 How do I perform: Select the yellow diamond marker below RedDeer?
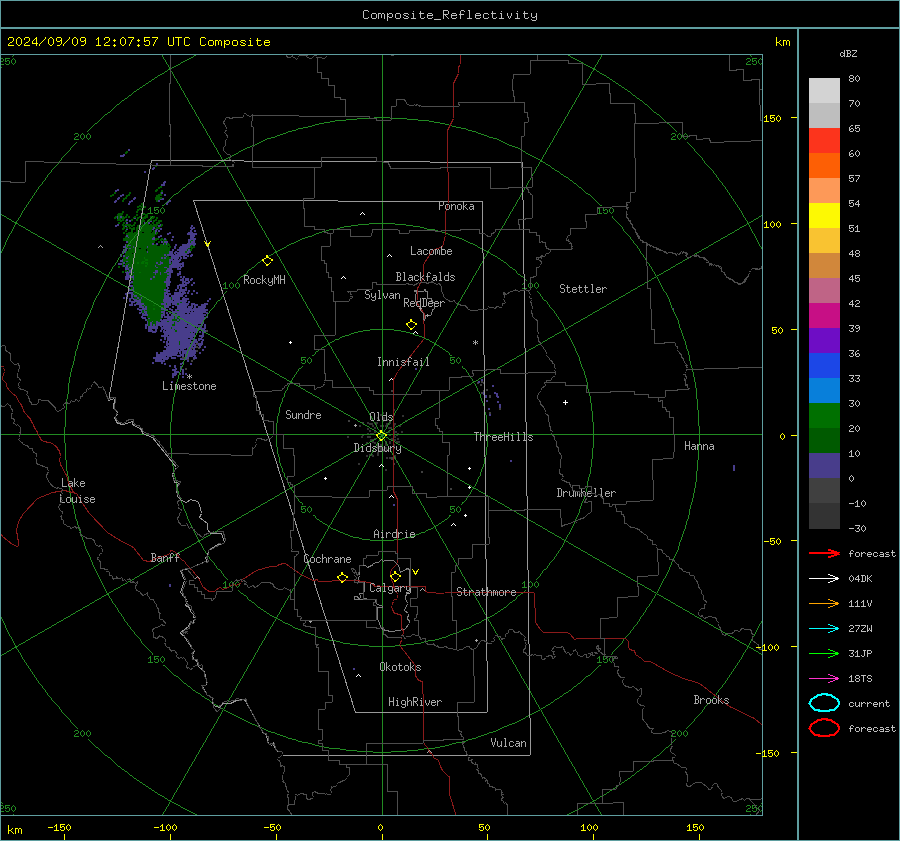click(411, 325)
